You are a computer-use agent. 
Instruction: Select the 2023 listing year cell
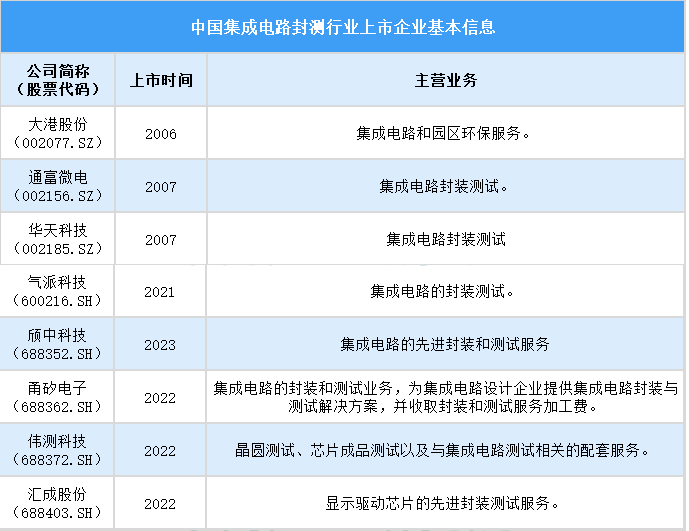pyautogui.click(x=160, y=345)
